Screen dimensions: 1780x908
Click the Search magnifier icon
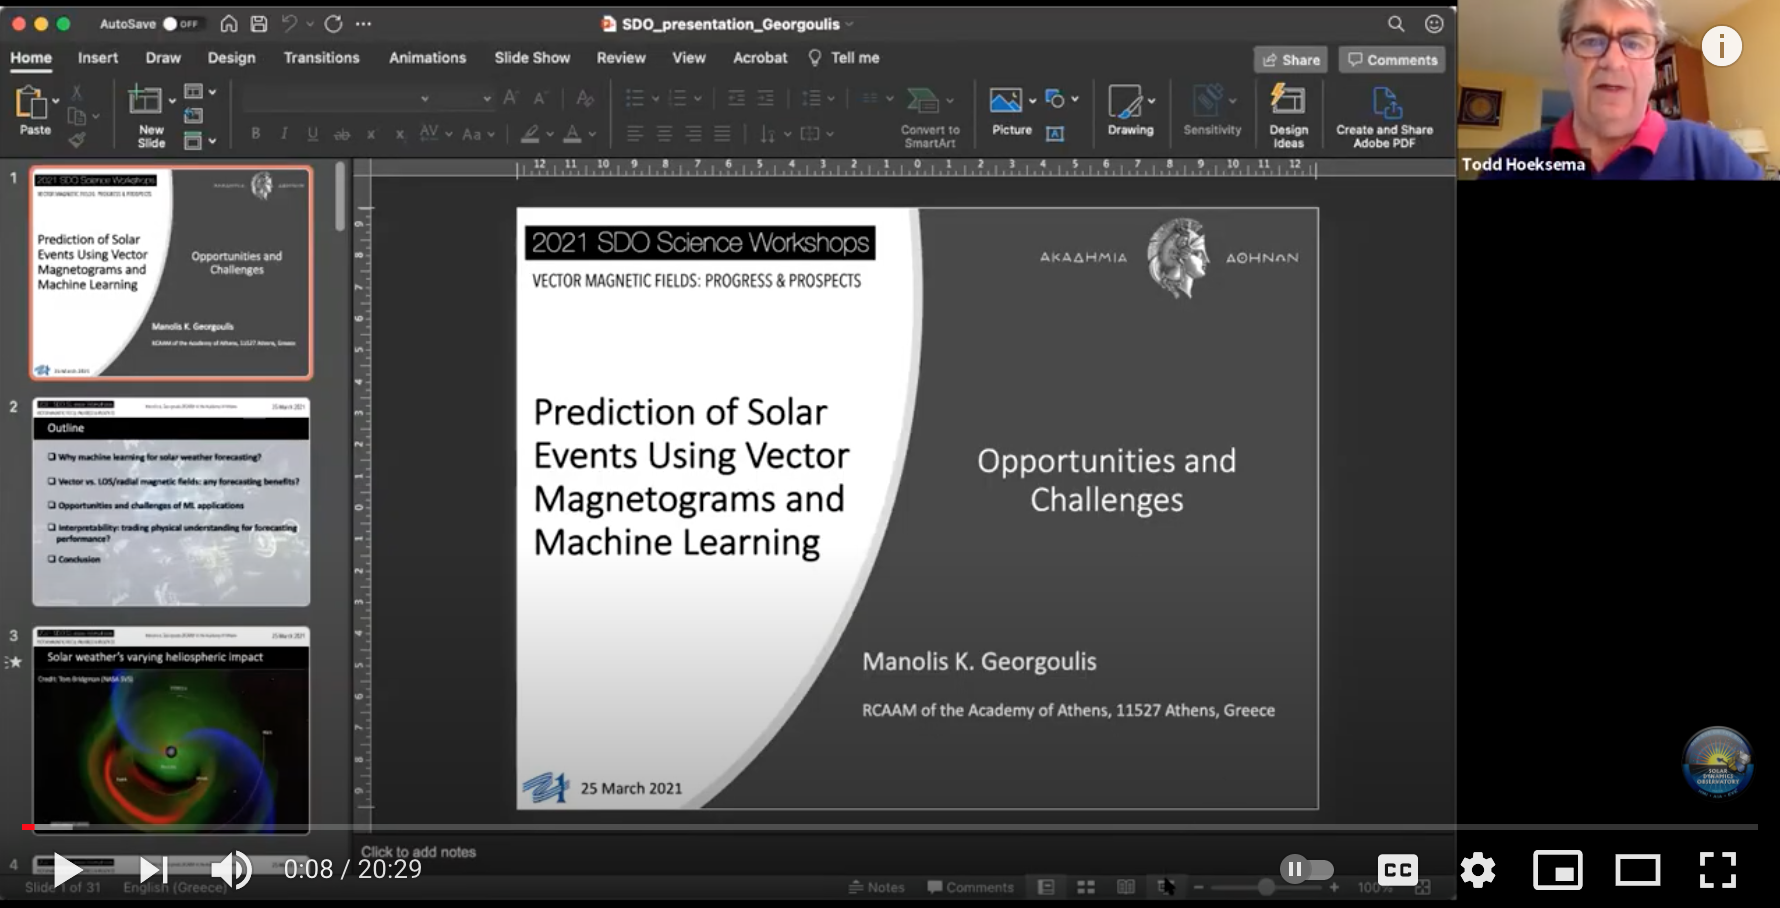(1396, 24)
